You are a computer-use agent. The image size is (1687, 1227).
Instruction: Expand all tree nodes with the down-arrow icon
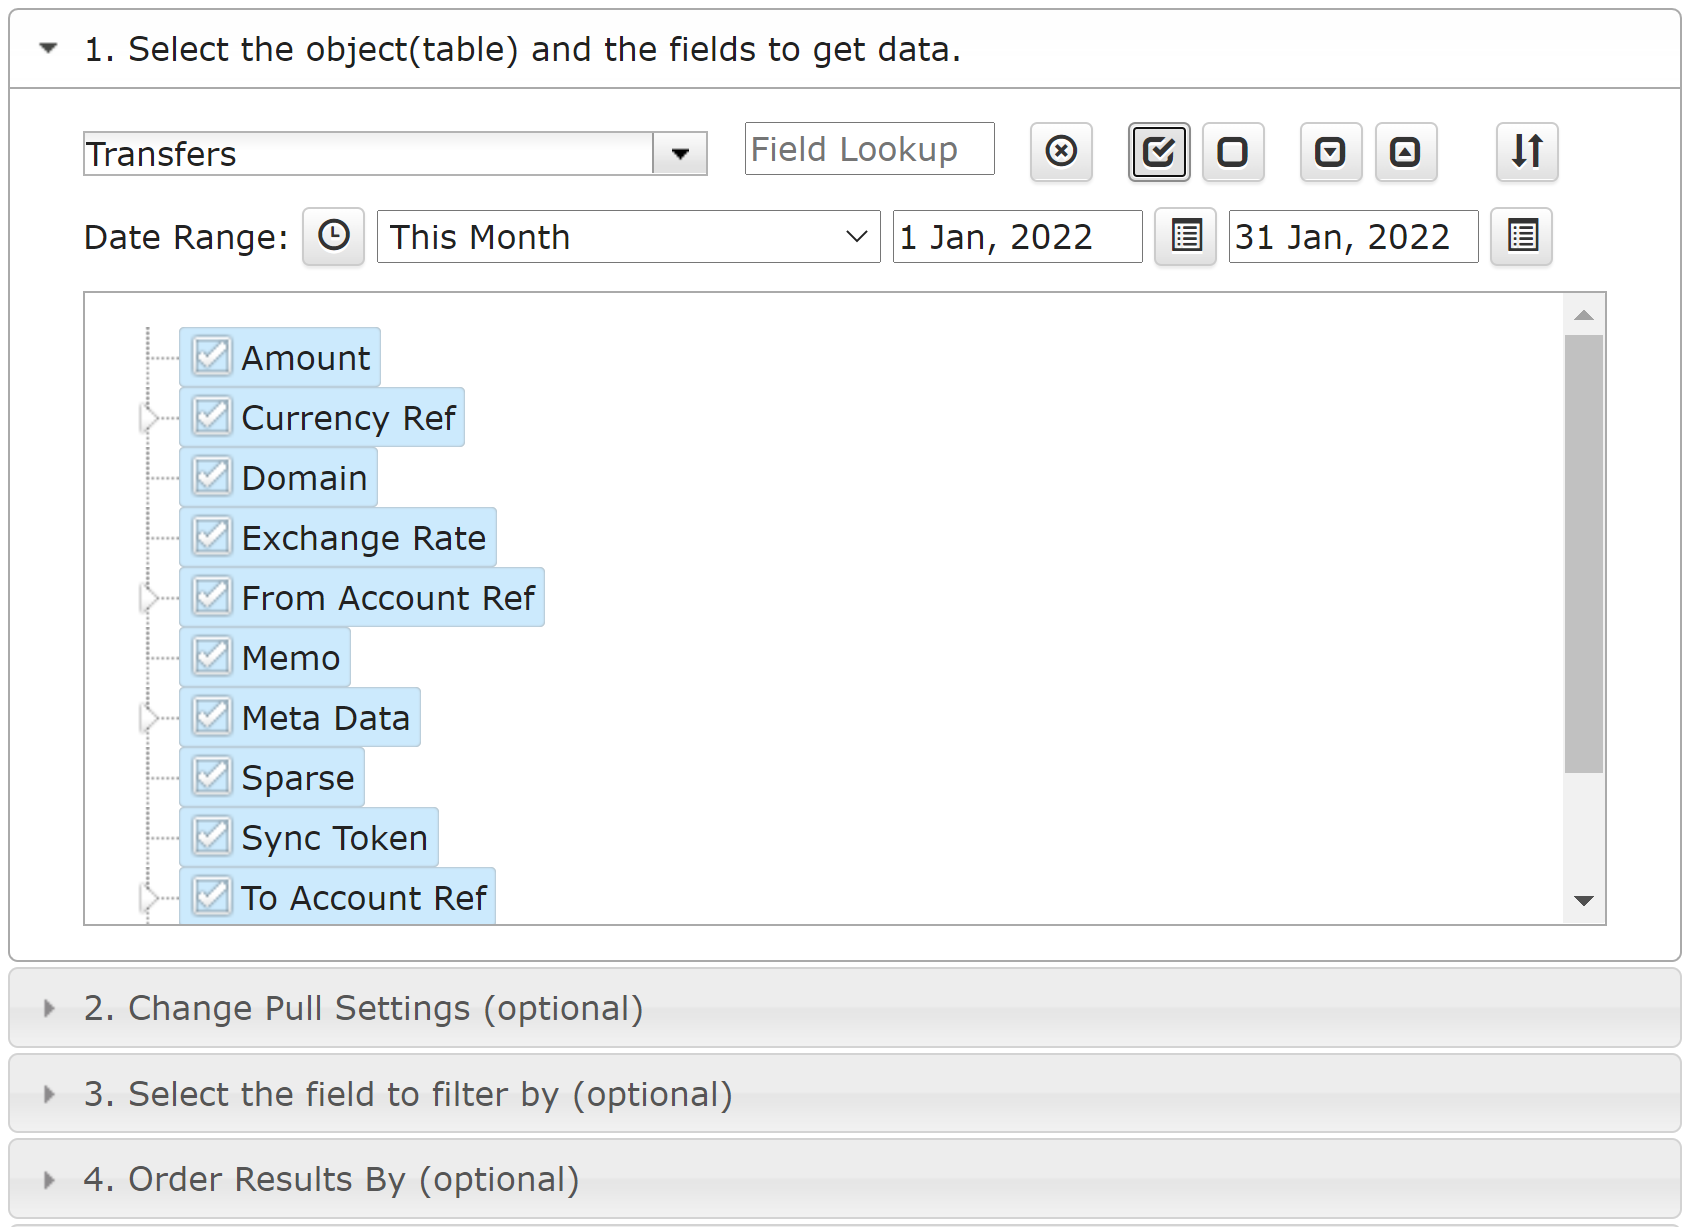(x=1331, y=152)
